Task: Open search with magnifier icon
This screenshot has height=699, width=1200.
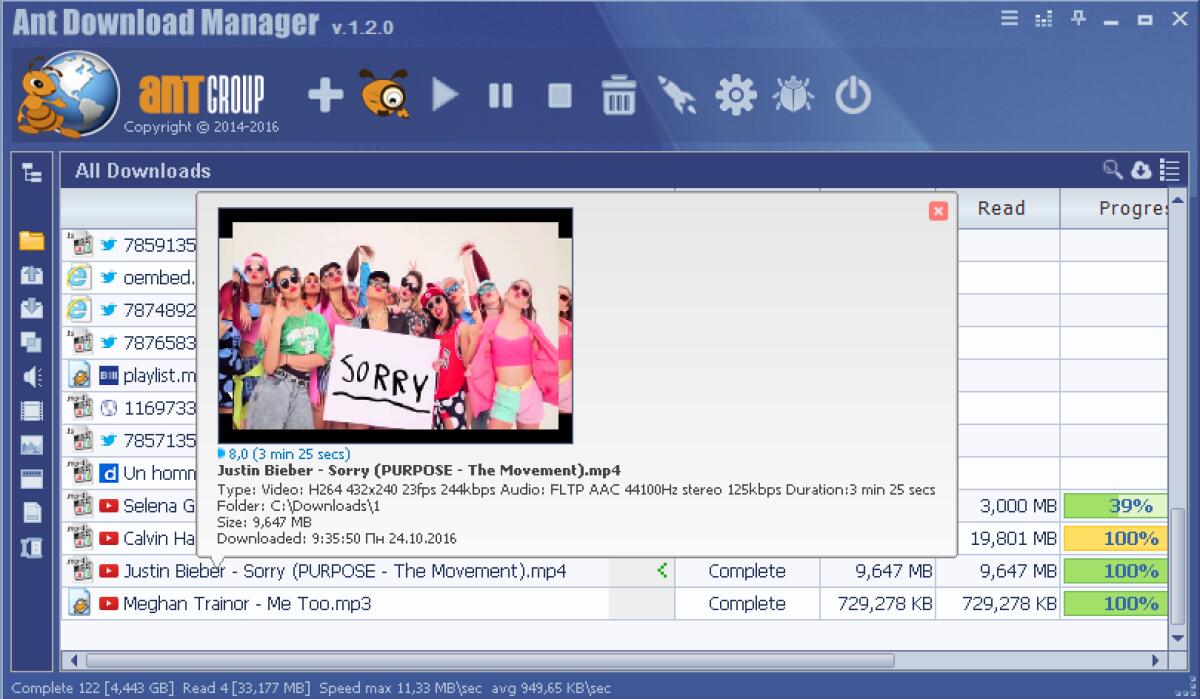Action: [x=1112, y=170]
